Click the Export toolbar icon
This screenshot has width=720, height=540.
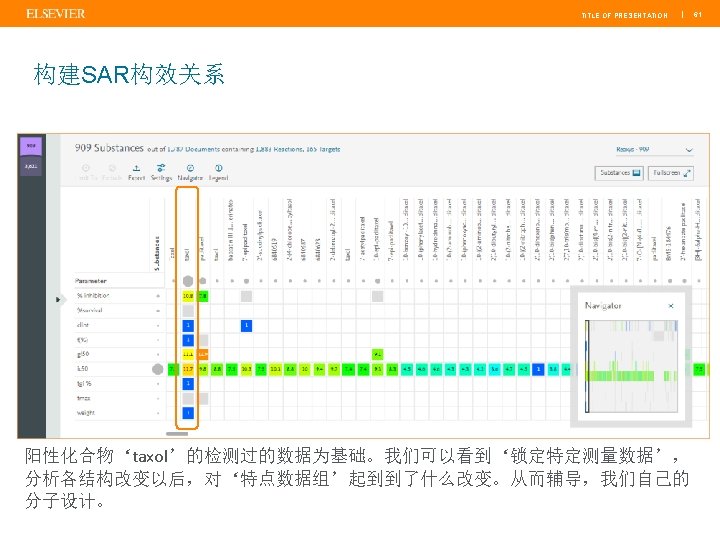pyautogui.click(x=136, y=172)
